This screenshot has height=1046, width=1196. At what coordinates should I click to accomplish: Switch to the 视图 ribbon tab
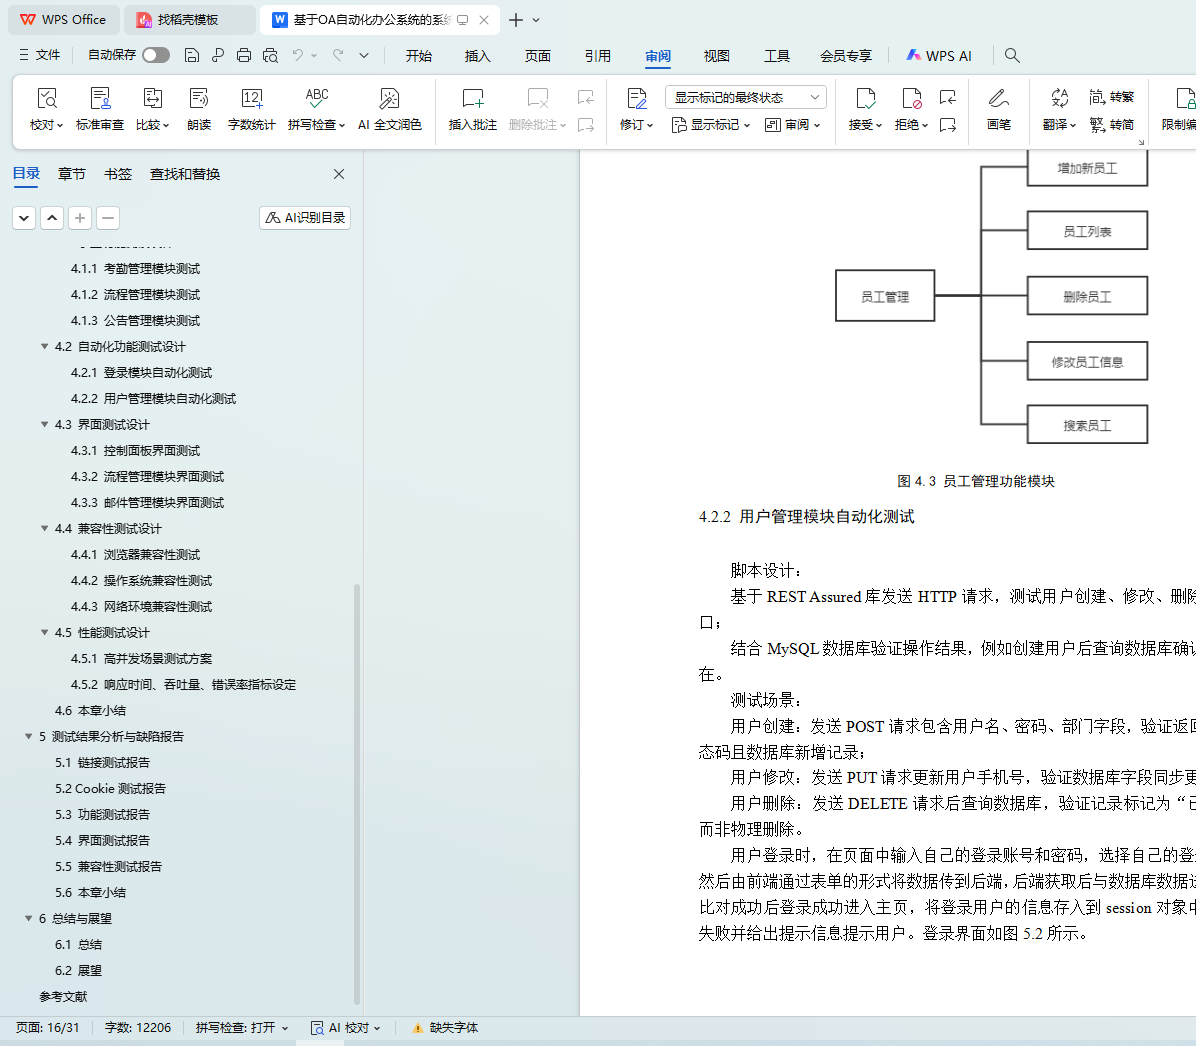[716, 56]
